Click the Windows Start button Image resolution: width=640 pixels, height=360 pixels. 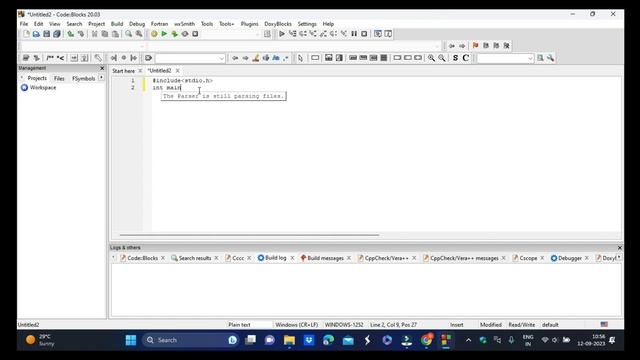point(131,340)
